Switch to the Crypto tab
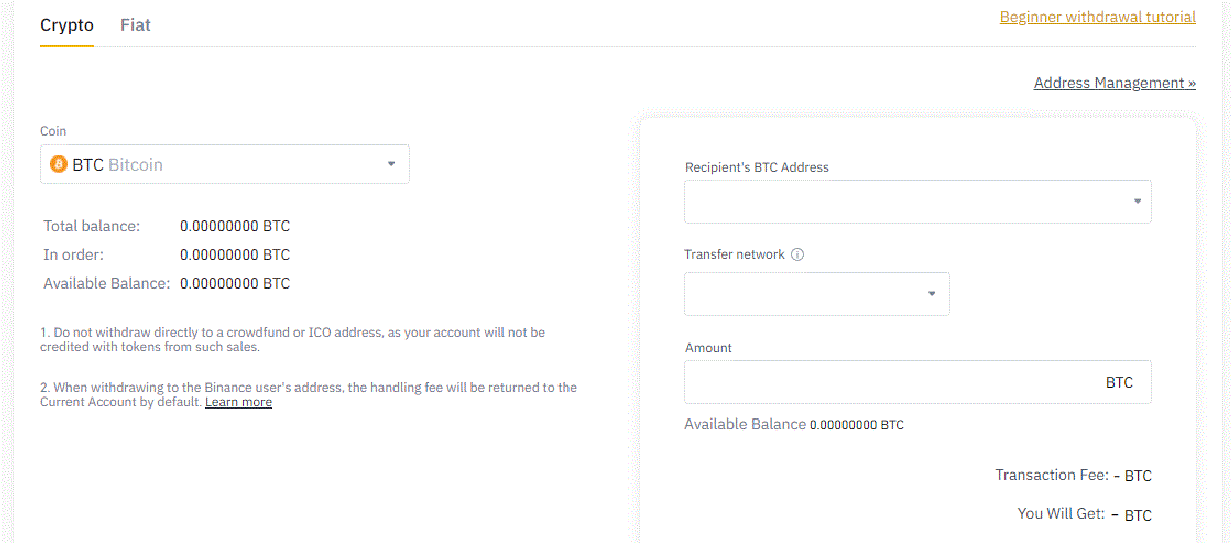This screenshot has width=1232, height=543. (x=67, y=25)
